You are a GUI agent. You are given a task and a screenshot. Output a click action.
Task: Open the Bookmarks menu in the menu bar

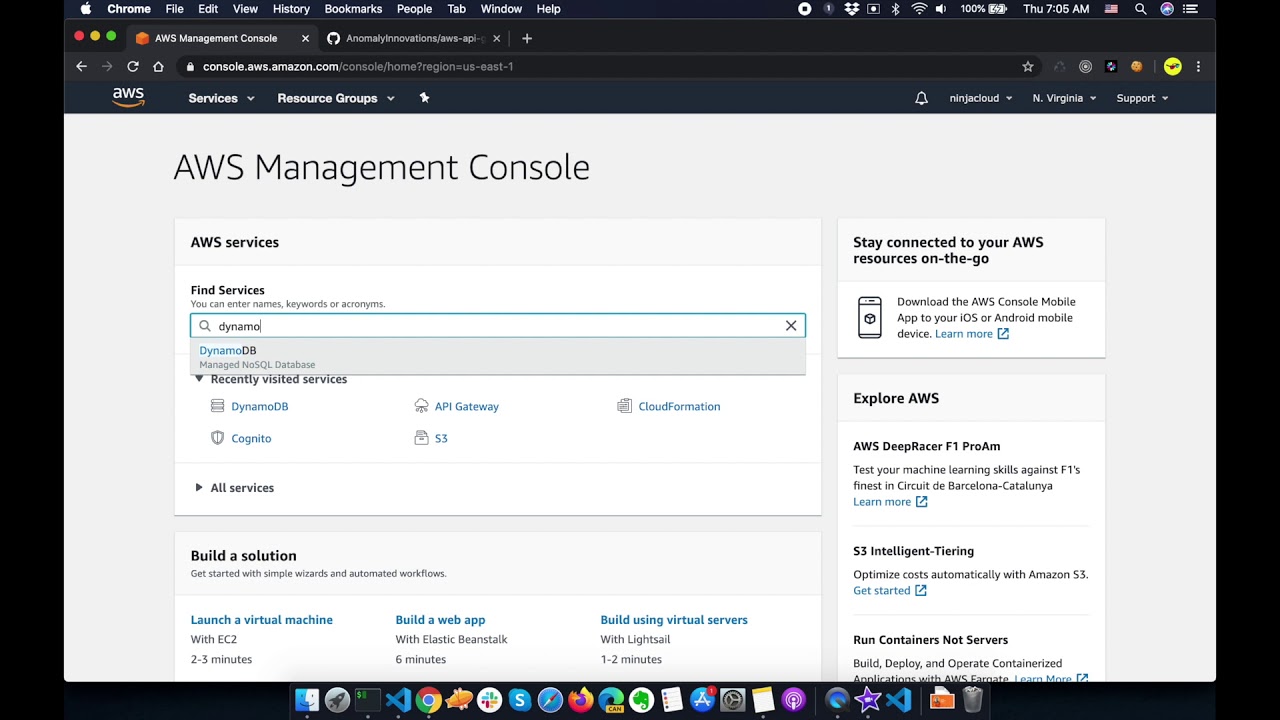pos(353,9)
